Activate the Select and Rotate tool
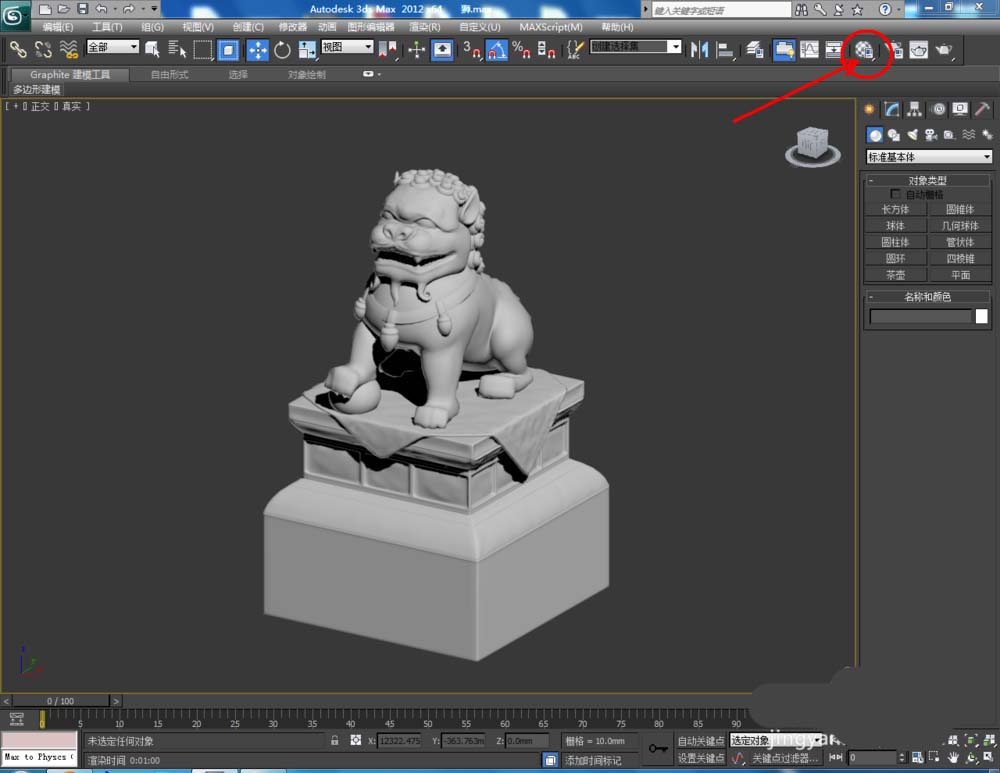 (x=282, y=49)
